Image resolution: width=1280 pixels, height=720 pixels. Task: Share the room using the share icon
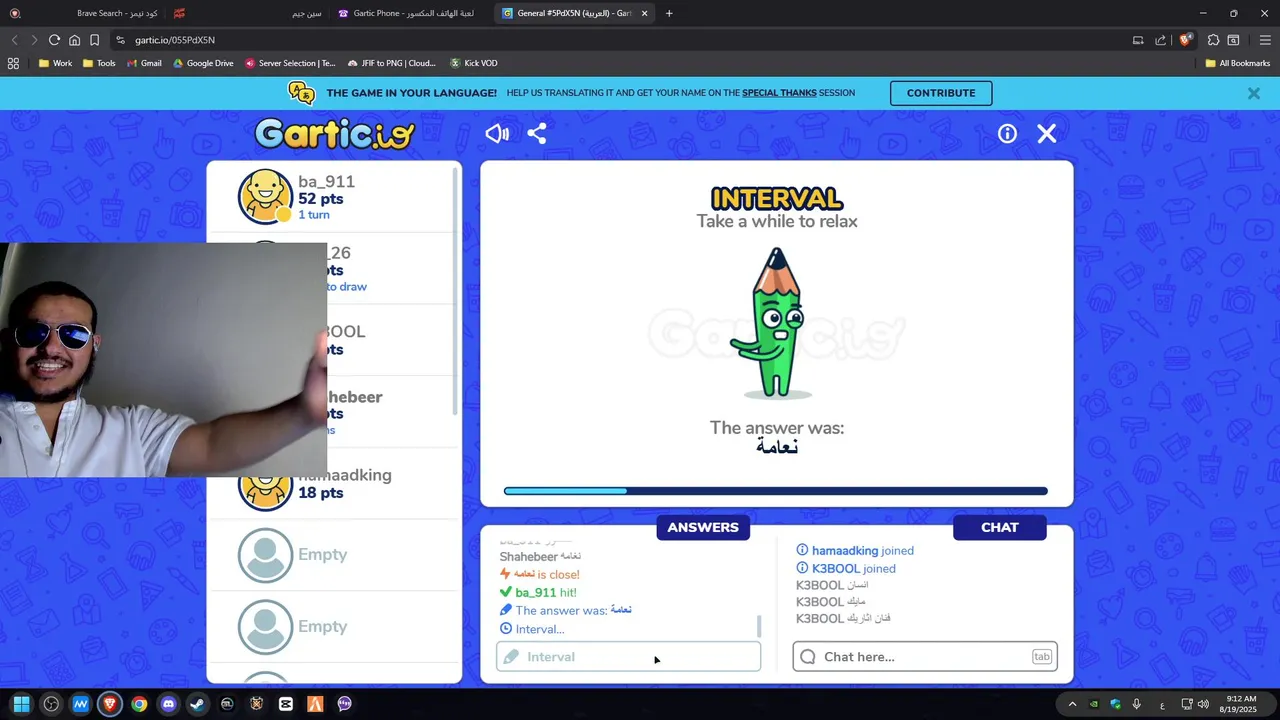pyautogui.click(x=537, y=133)
